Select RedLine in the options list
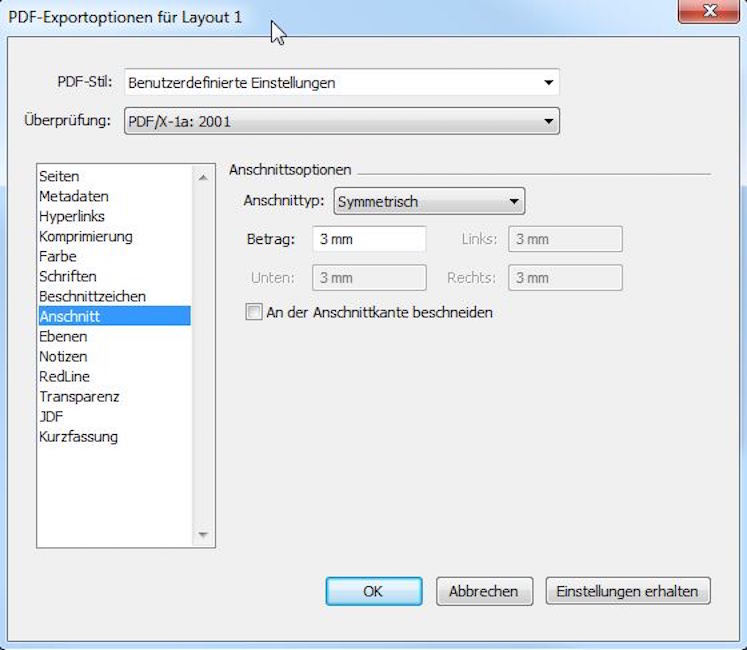Viewport: 747px width, 650px height. point(114,376)
